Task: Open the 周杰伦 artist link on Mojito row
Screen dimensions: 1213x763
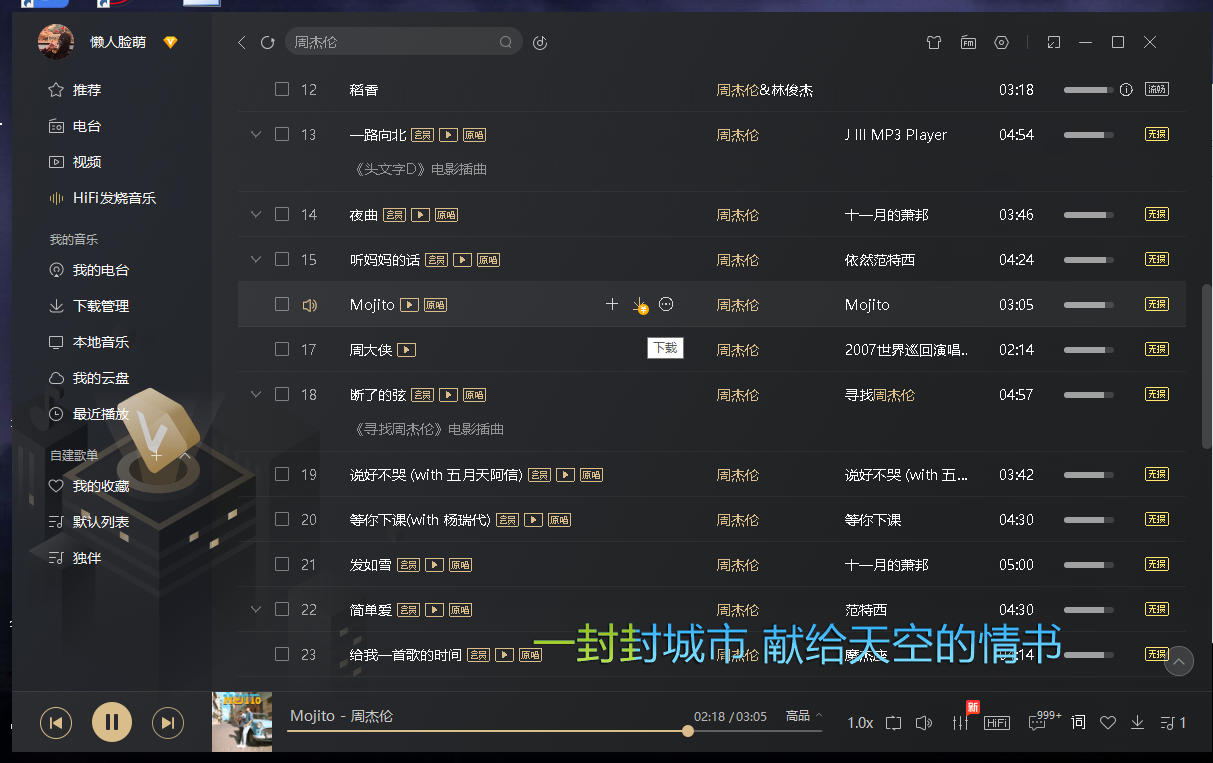Action: [738, 305]
